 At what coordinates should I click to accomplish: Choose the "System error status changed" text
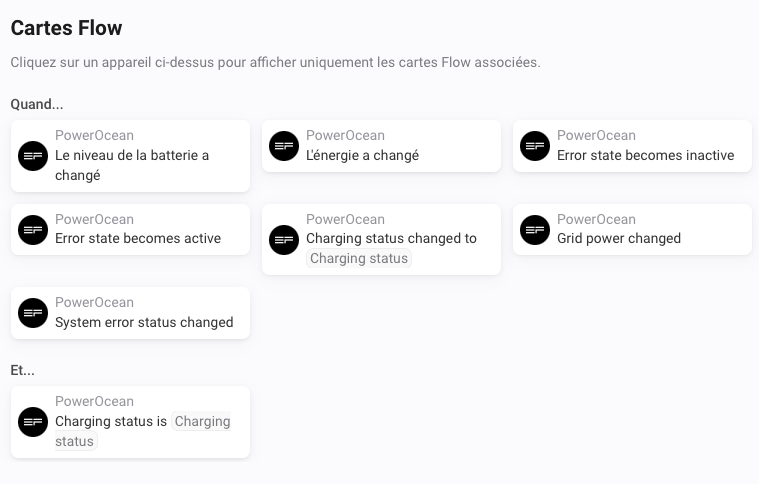click(144, 322)
